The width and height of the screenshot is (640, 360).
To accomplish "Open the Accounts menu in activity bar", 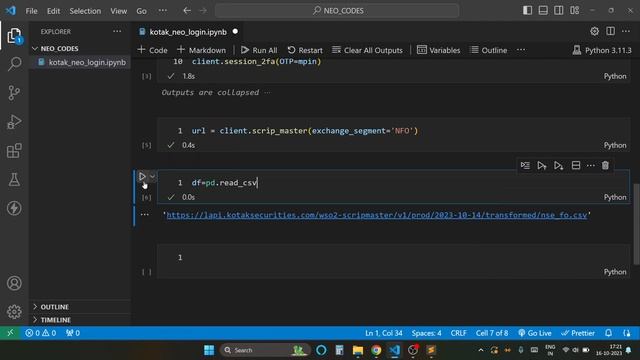I will click(x=14, y=283).
